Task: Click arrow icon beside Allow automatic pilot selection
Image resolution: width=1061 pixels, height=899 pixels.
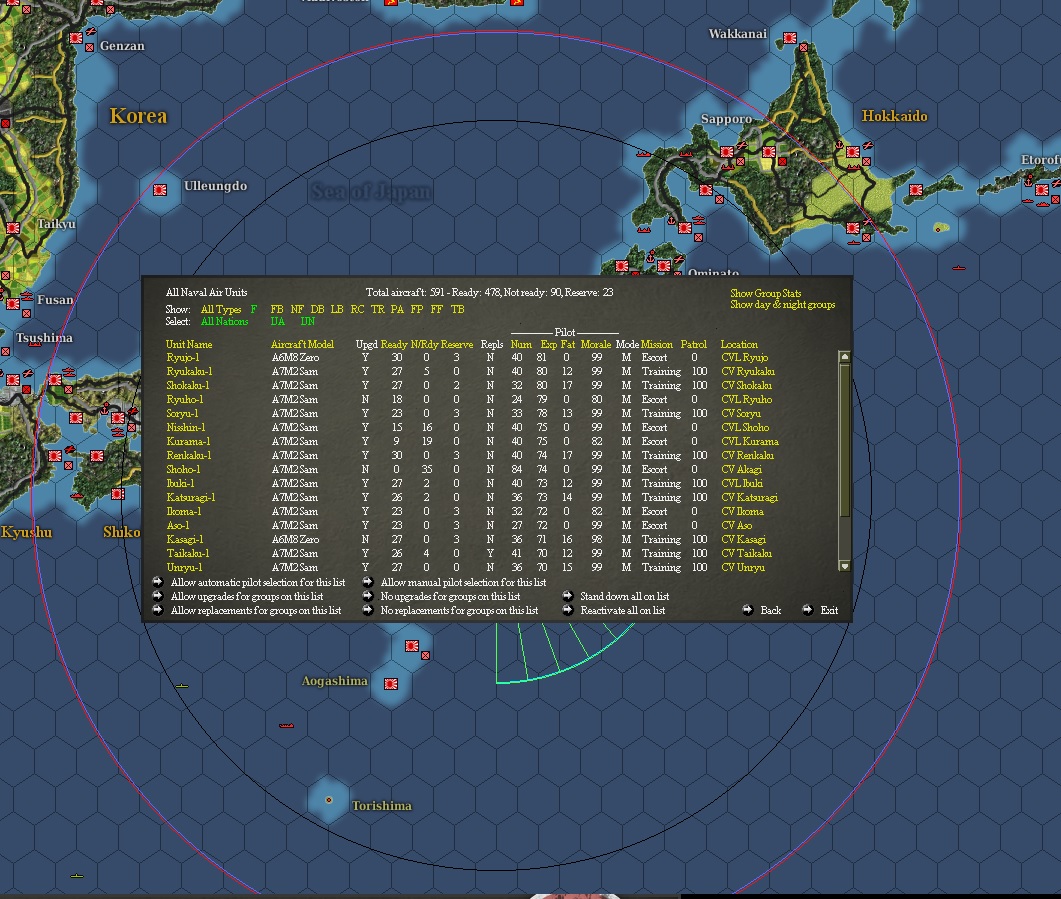Action: point(158,582)
